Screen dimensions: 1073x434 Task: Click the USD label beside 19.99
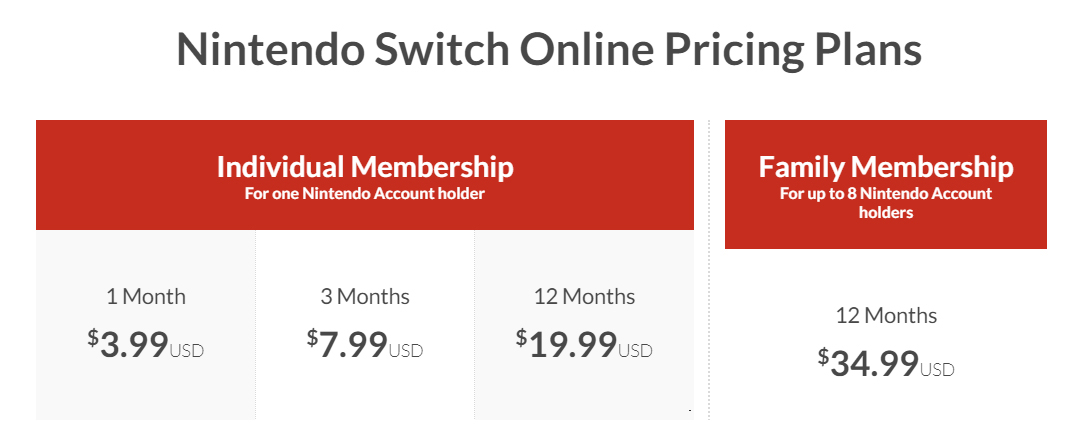point(635,351)
